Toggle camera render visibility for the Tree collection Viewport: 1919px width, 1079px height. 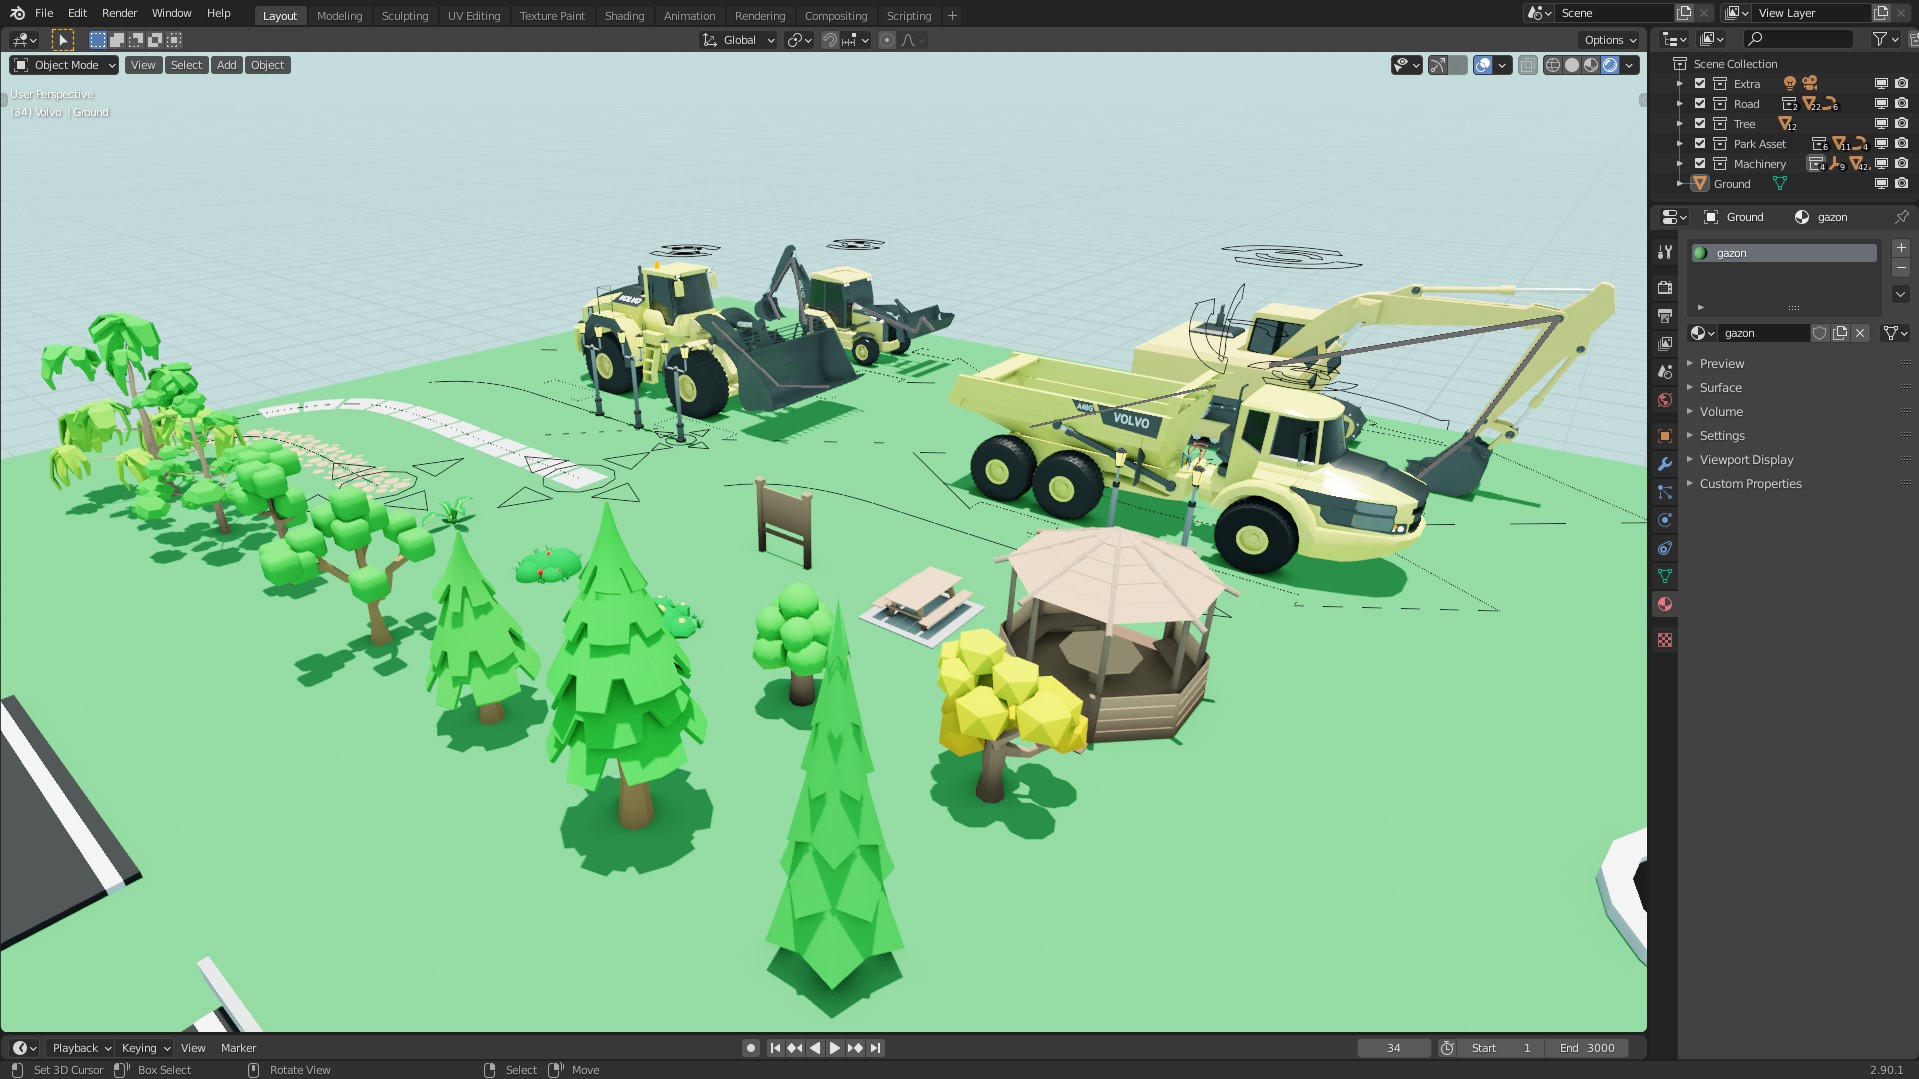1902,123
